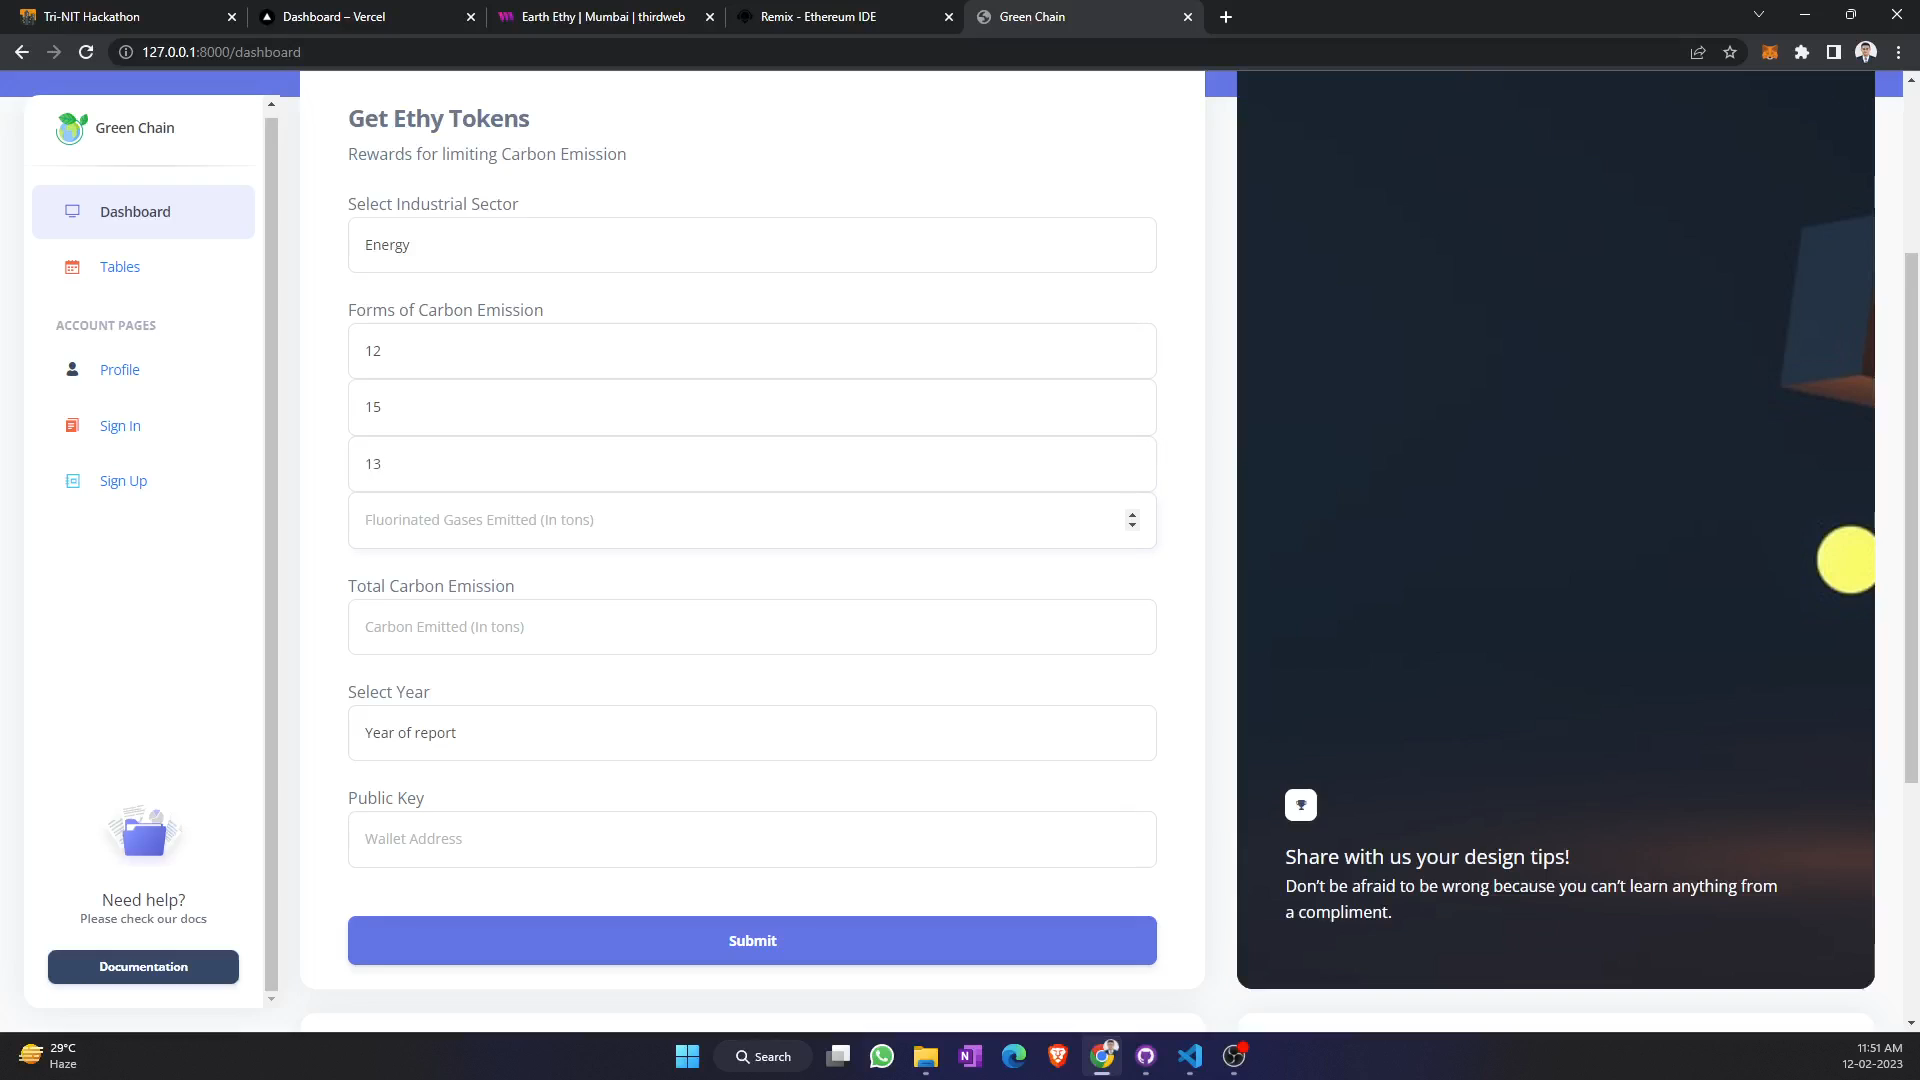
Task: Click the page vertical scrollbar
Action: [x=1911, y=518]
